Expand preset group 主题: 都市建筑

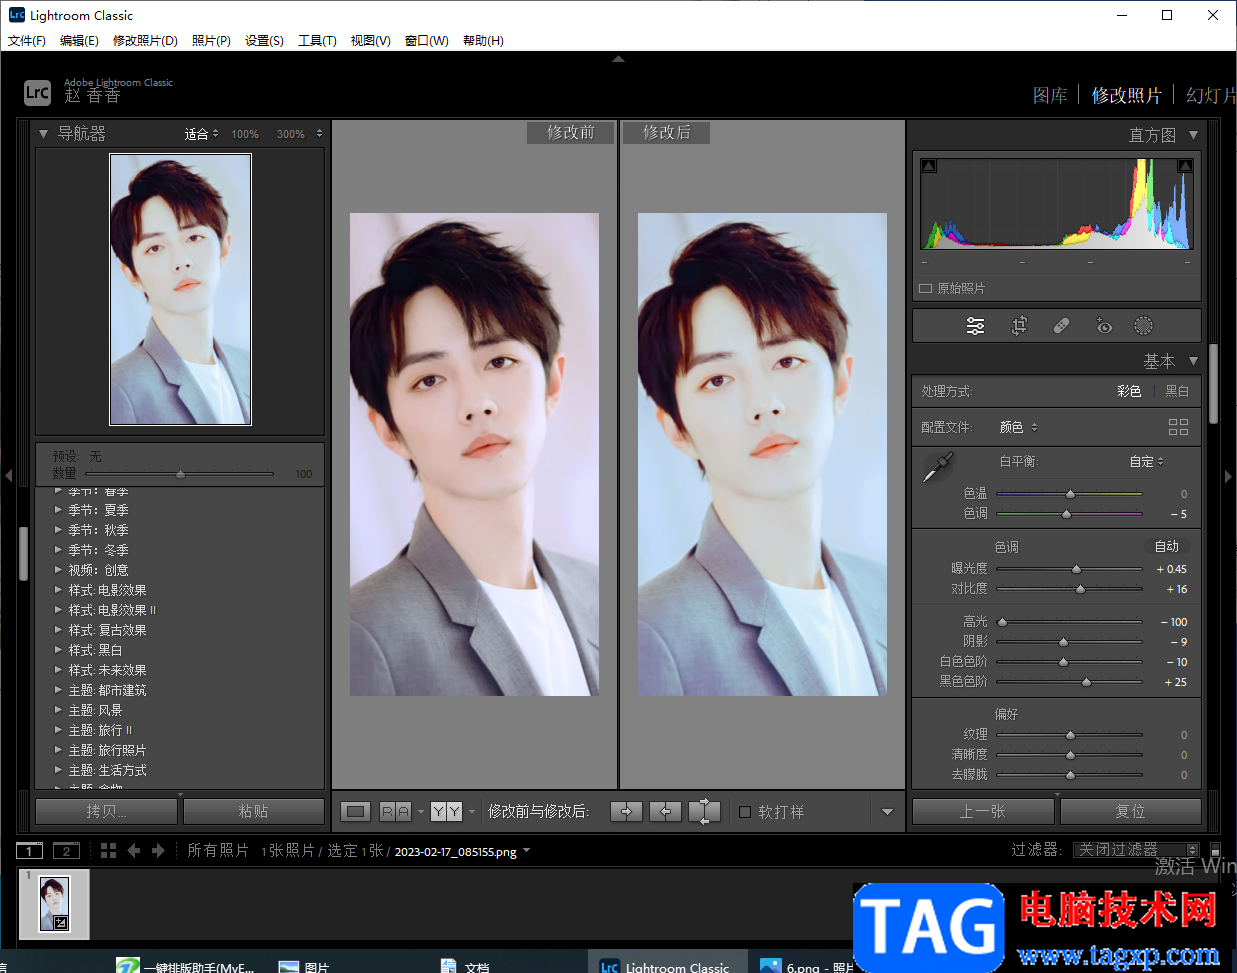click(58, 689)
